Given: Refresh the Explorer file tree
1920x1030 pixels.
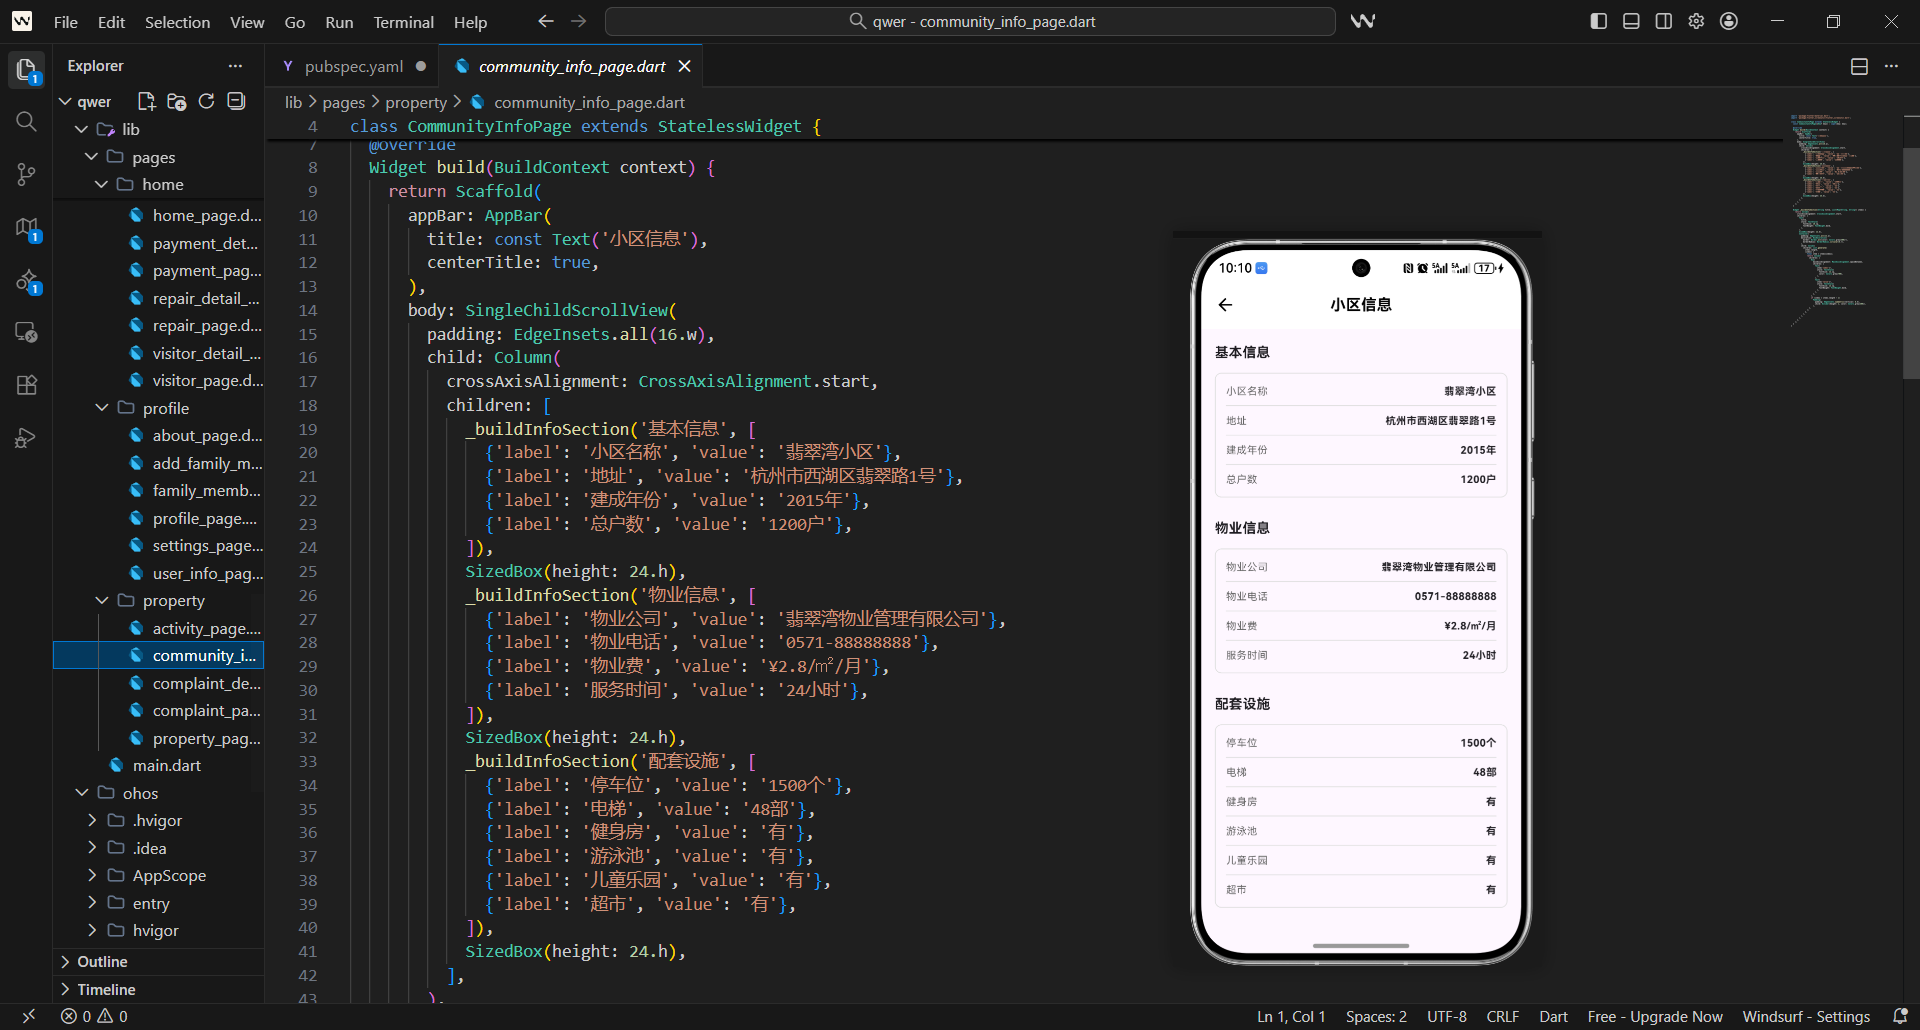Looking at the screenshot, I should click(206, 101).
